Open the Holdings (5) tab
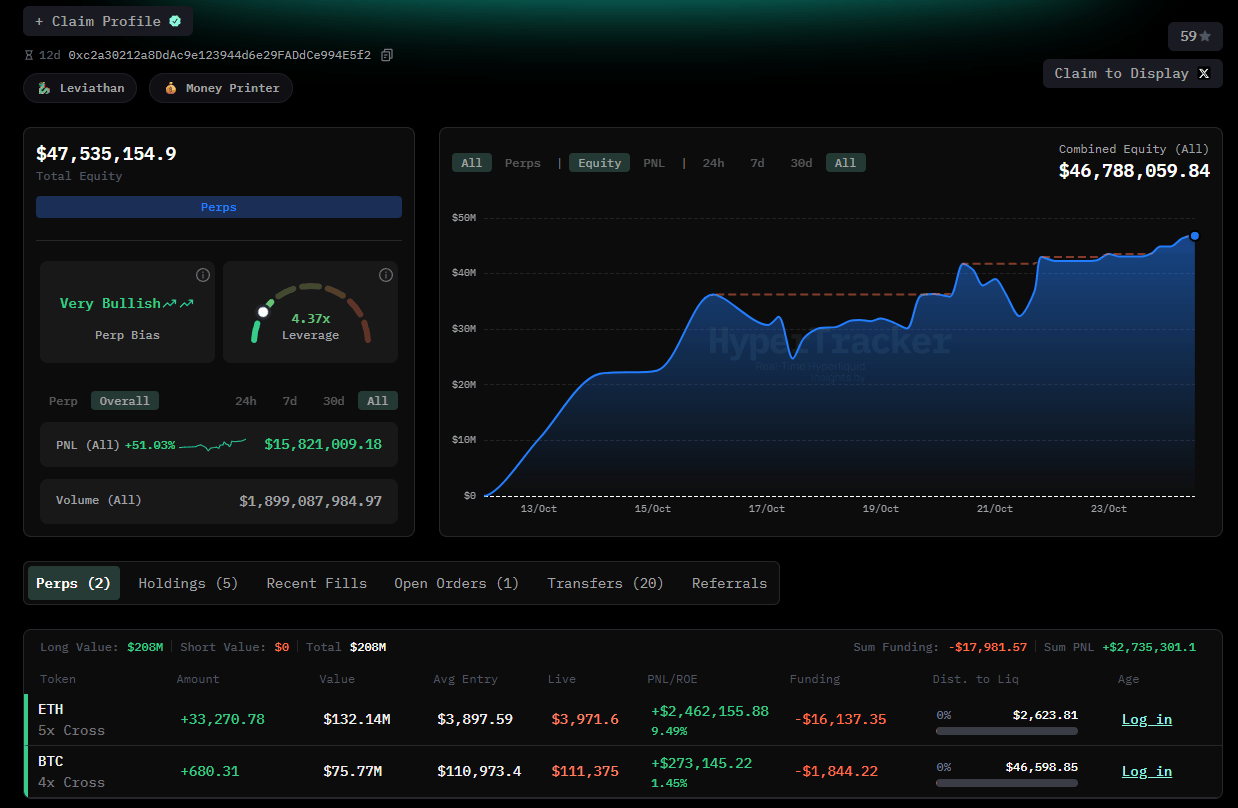Viewport: 1238px width, 808px height. coord(188,583)
